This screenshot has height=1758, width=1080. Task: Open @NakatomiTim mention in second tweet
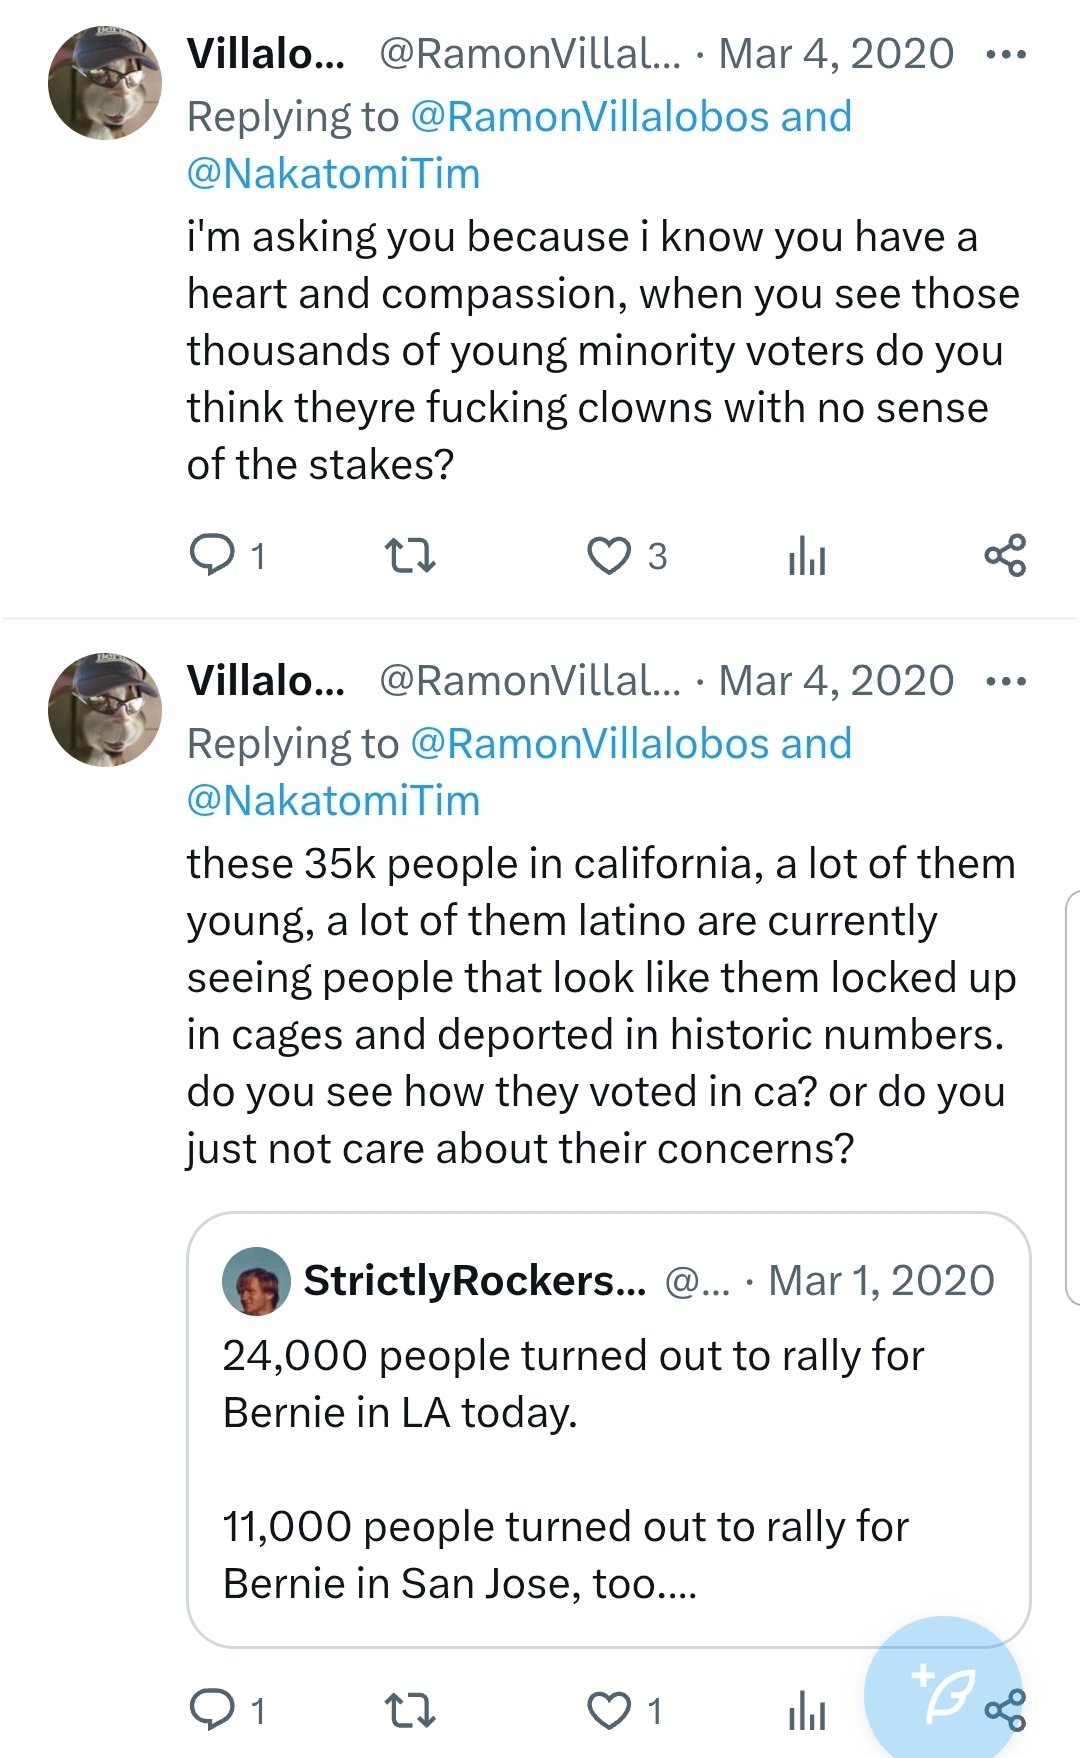pyautogui.click(x=333, y=801)
